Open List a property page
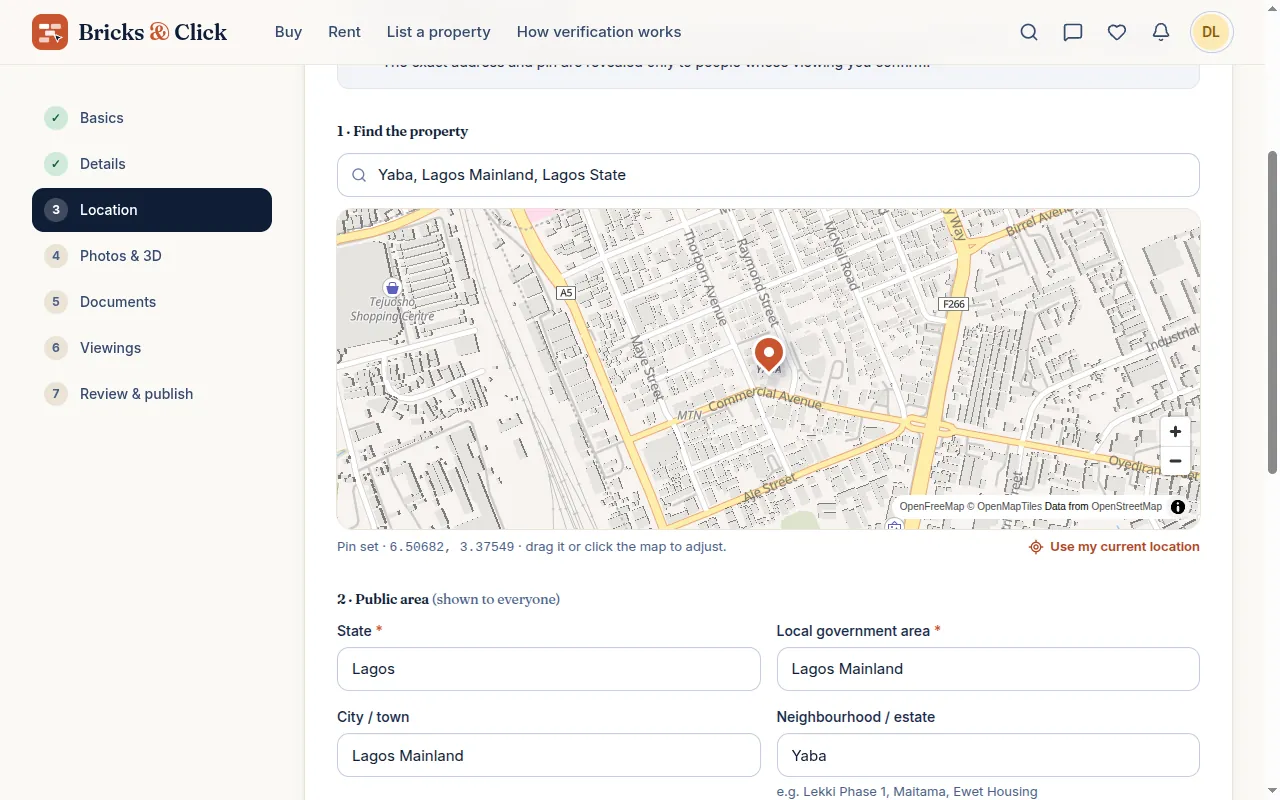 tap(439, 32)
